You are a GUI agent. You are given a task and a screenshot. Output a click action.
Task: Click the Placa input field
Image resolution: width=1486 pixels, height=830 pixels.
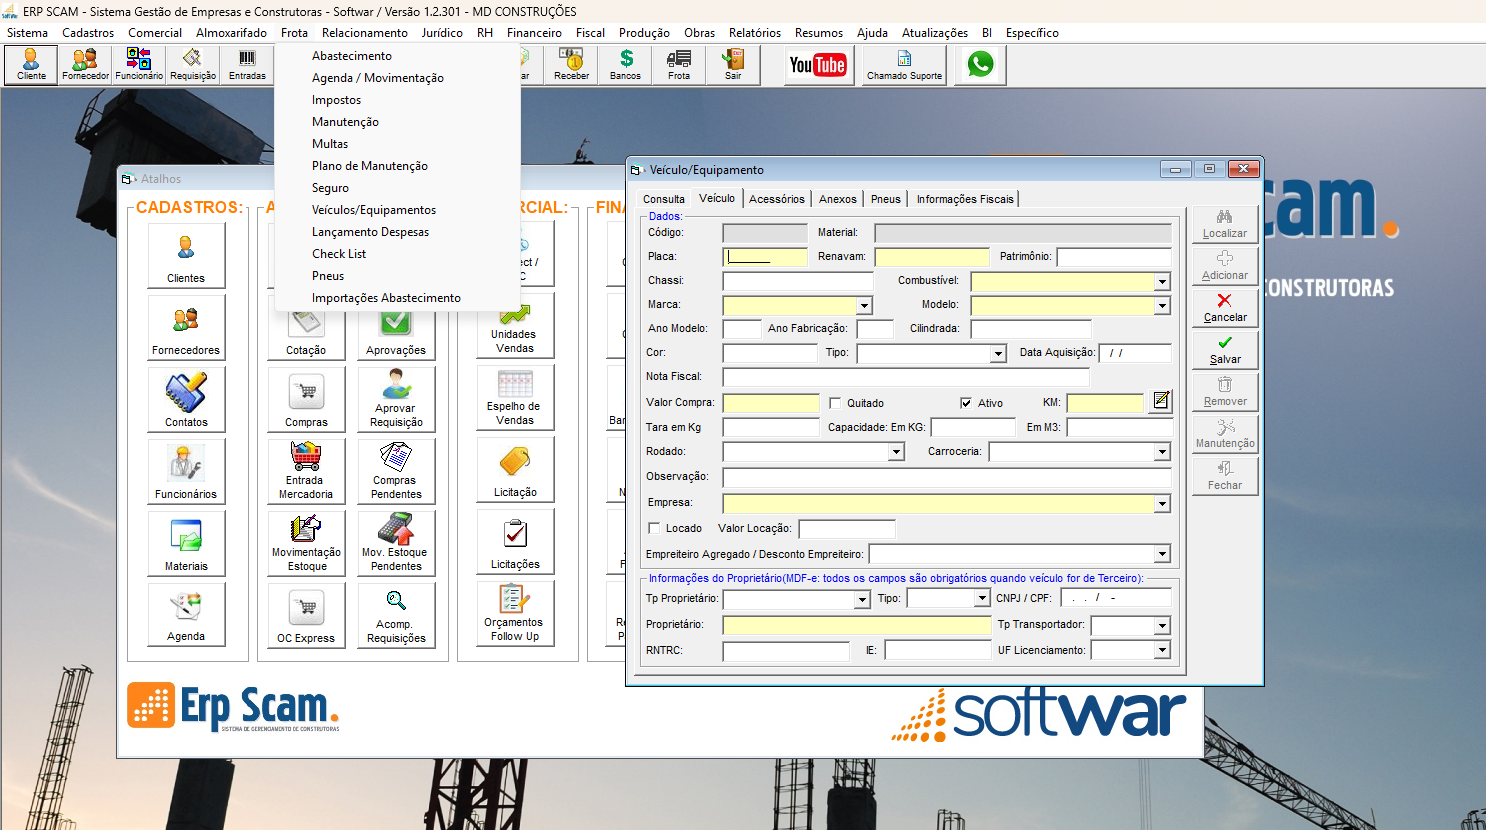tap(765, 257)
